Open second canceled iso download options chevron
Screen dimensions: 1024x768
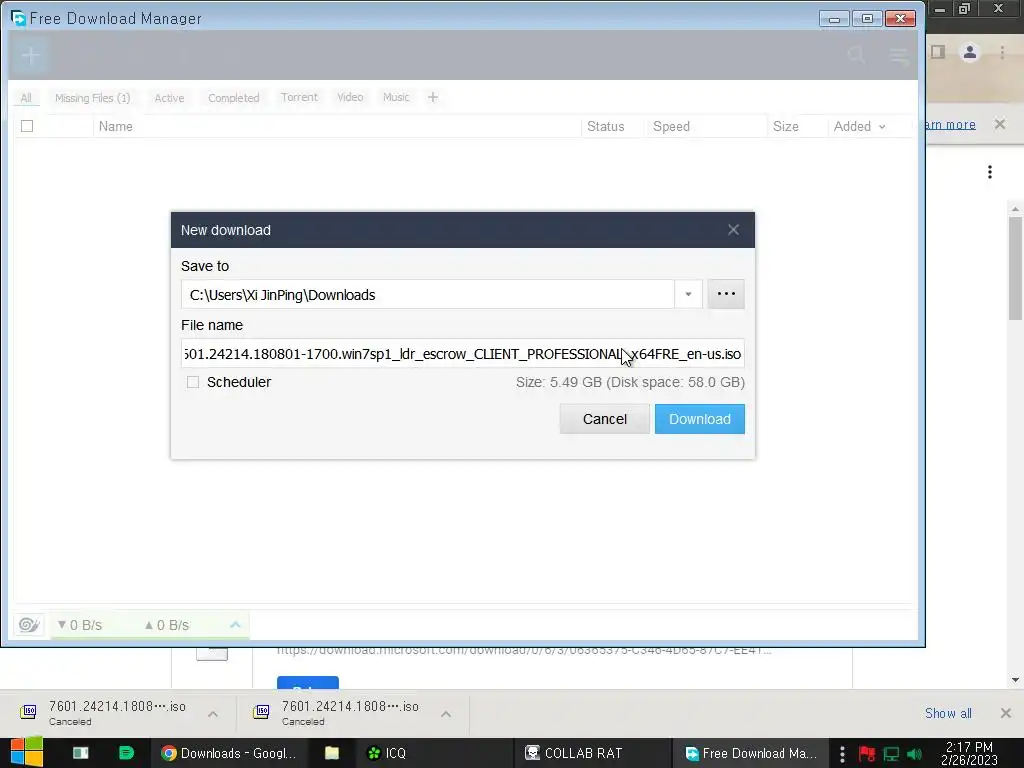446,714
